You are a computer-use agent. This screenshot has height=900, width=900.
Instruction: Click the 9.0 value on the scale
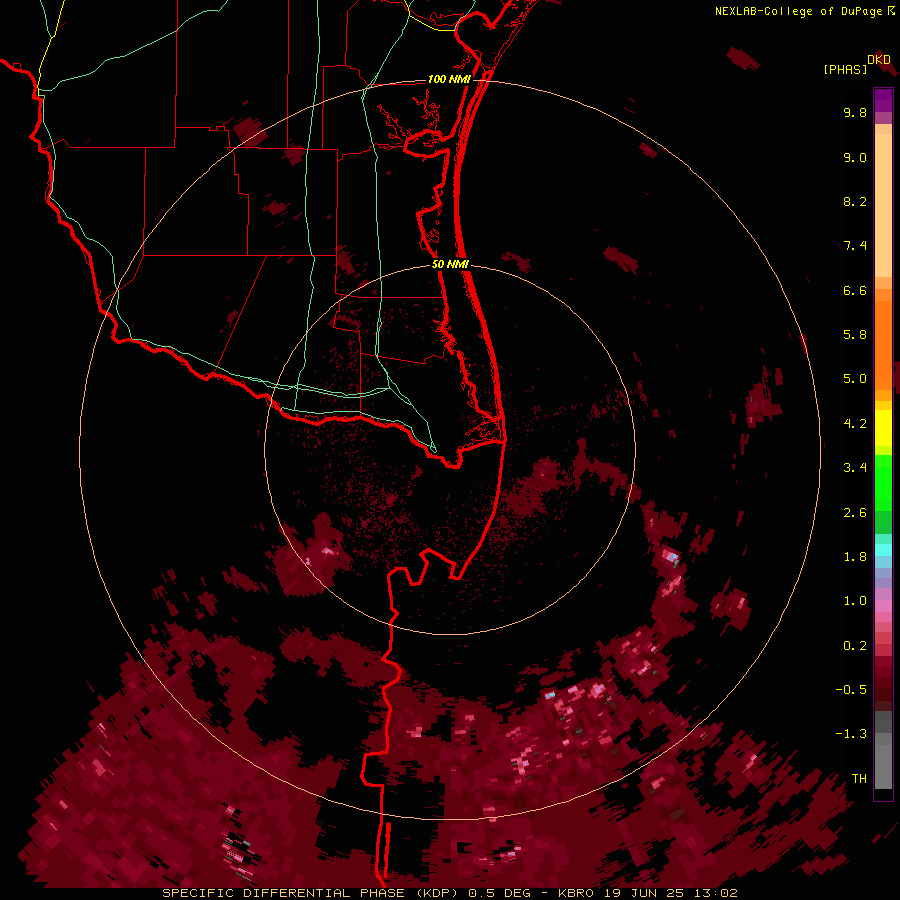[x=855, y=157]
